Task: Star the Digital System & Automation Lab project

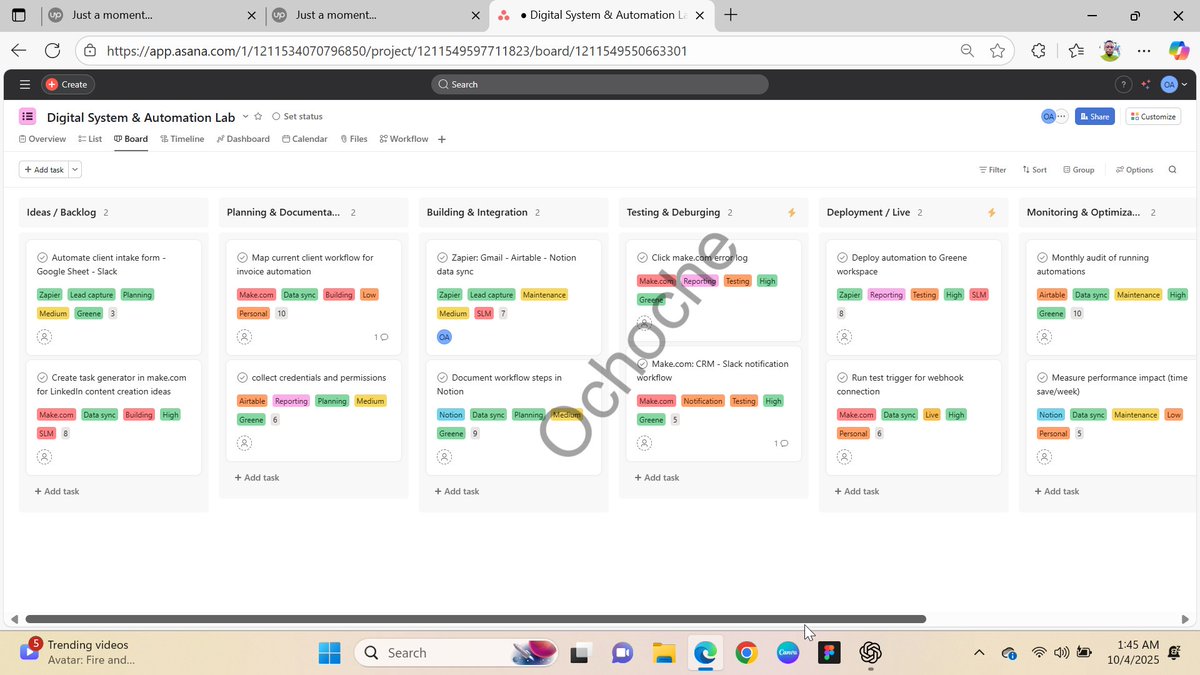Action: click(258, 116)
